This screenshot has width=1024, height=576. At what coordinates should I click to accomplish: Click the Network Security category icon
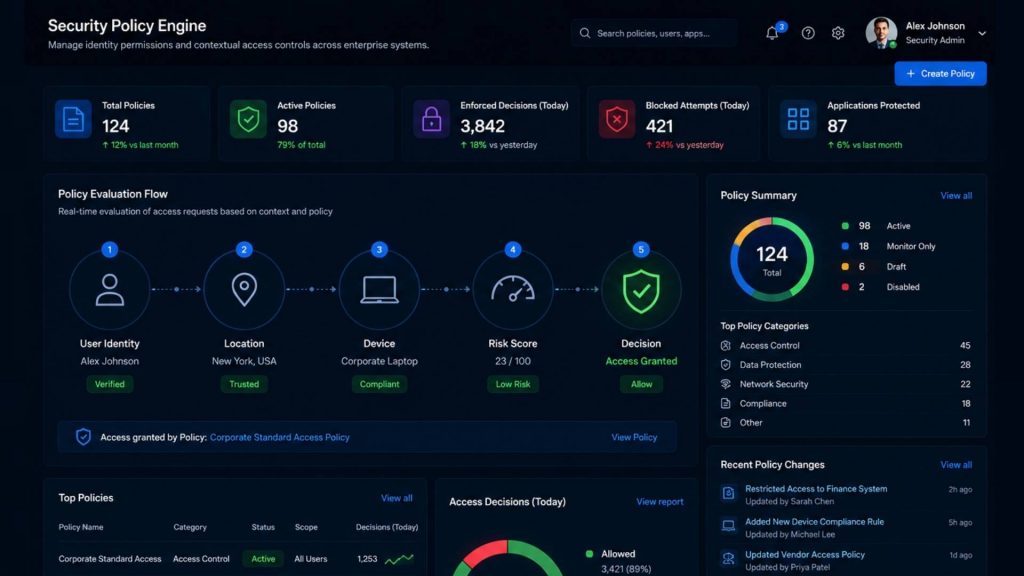[726, 384]
